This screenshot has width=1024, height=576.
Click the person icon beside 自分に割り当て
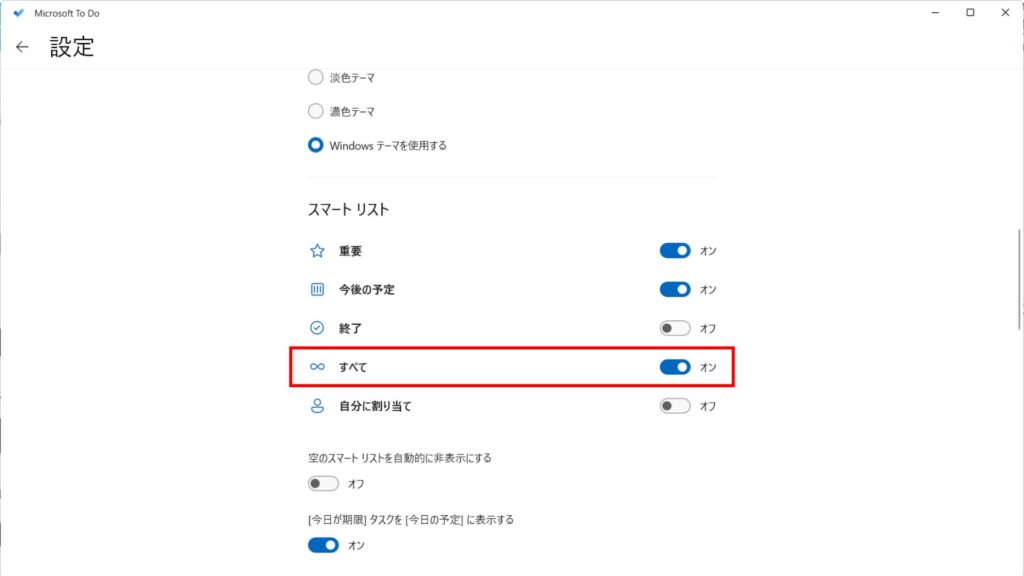[317, 406]
